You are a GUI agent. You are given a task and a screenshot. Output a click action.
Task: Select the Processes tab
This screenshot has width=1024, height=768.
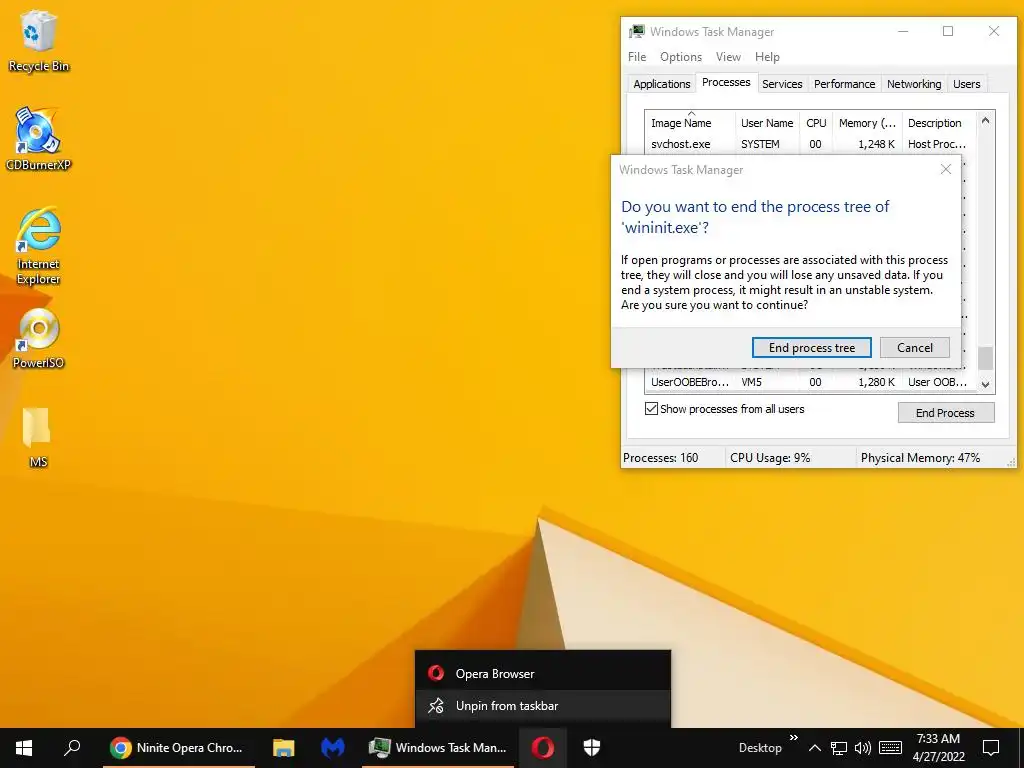pos(726,82)
